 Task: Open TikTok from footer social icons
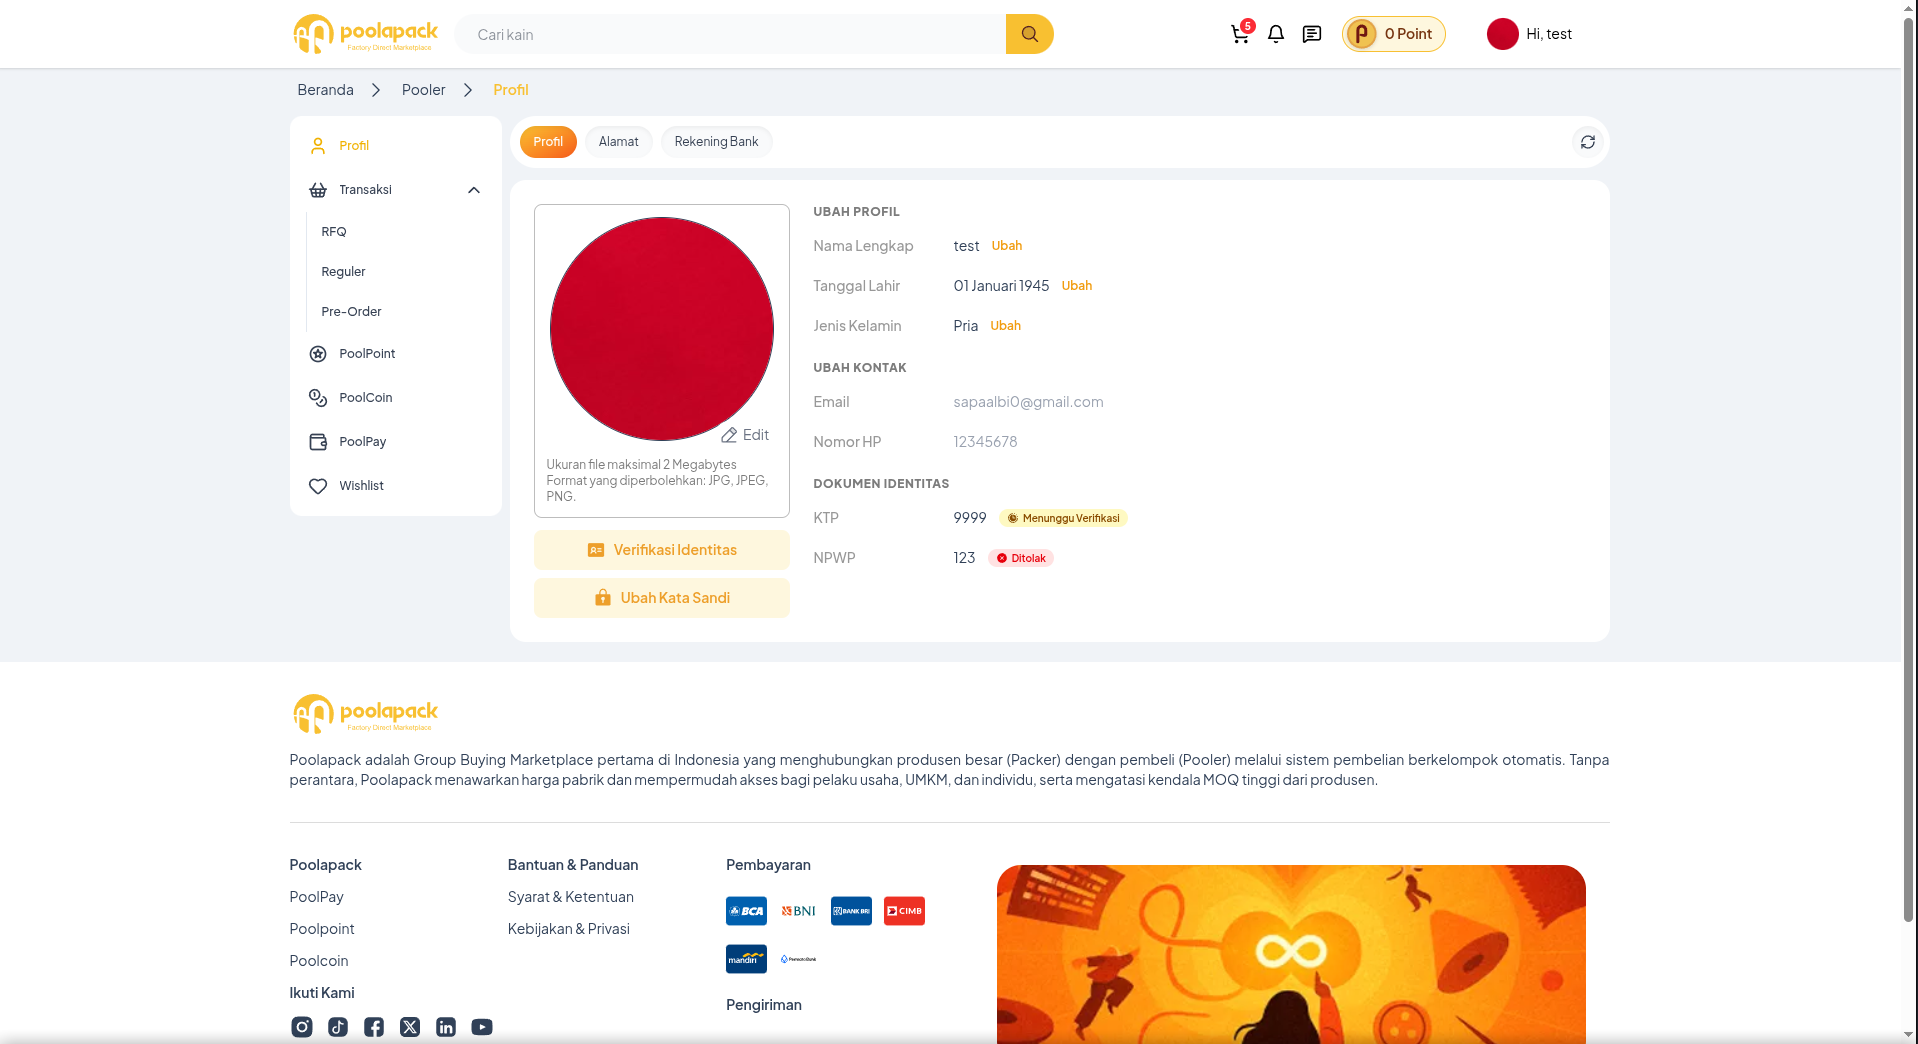click(x=338, y=1027)
